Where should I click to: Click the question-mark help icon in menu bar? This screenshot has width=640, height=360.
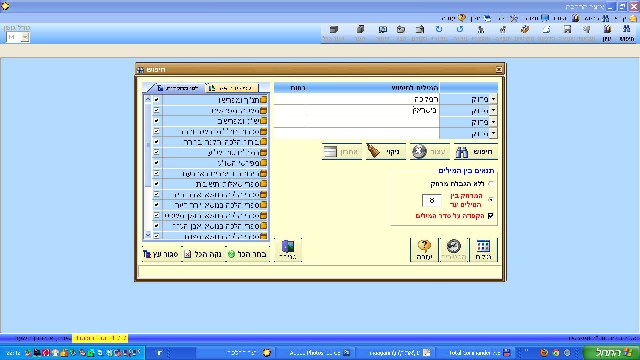[x=462, y=18]
